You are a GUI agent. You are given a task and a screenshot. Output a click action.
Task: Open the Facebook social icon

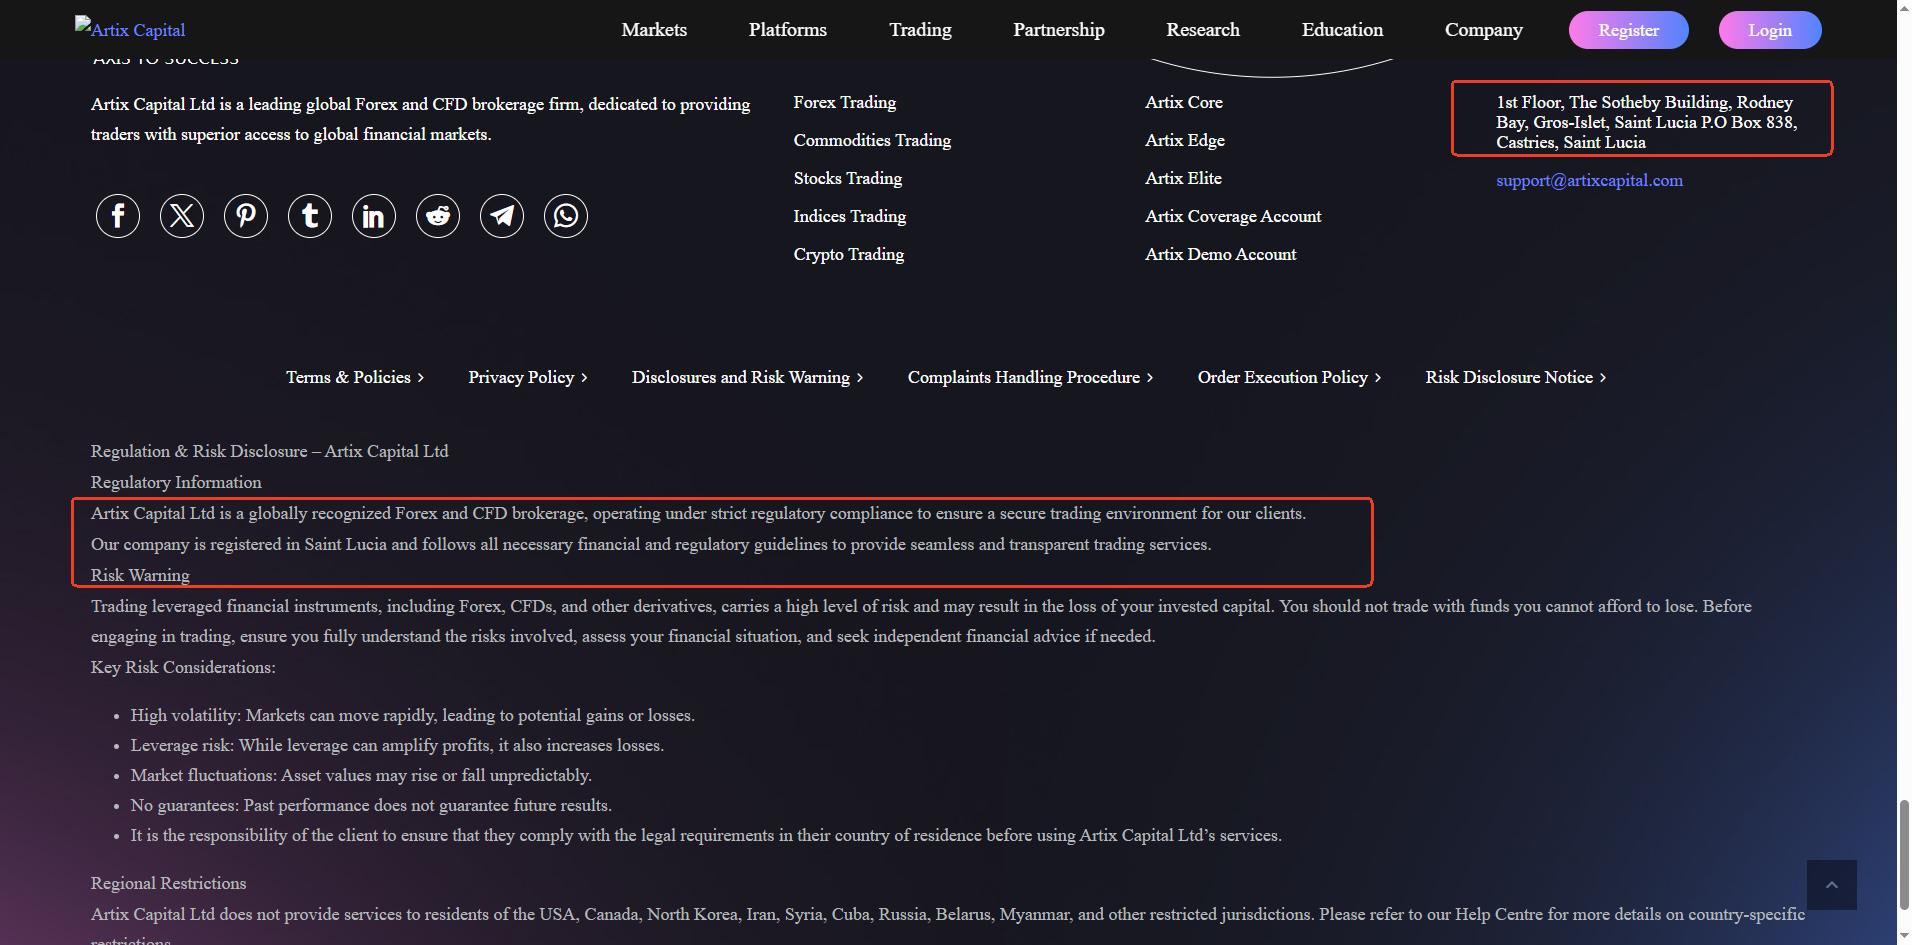118,216
